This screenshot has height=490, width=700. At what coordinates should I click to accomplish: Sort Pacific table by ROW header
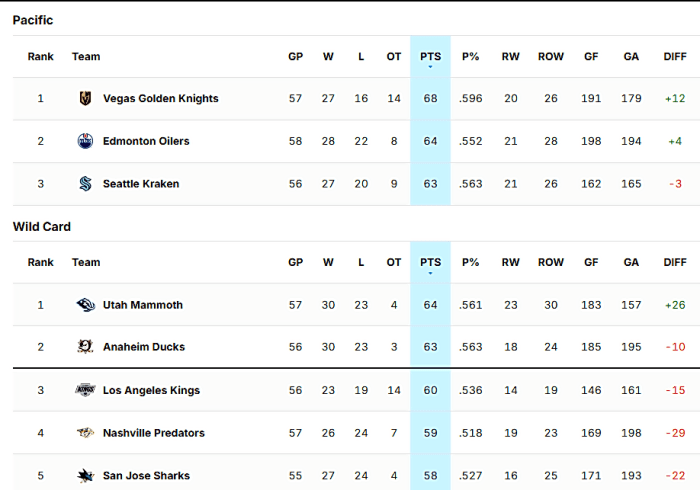[551, 57]
